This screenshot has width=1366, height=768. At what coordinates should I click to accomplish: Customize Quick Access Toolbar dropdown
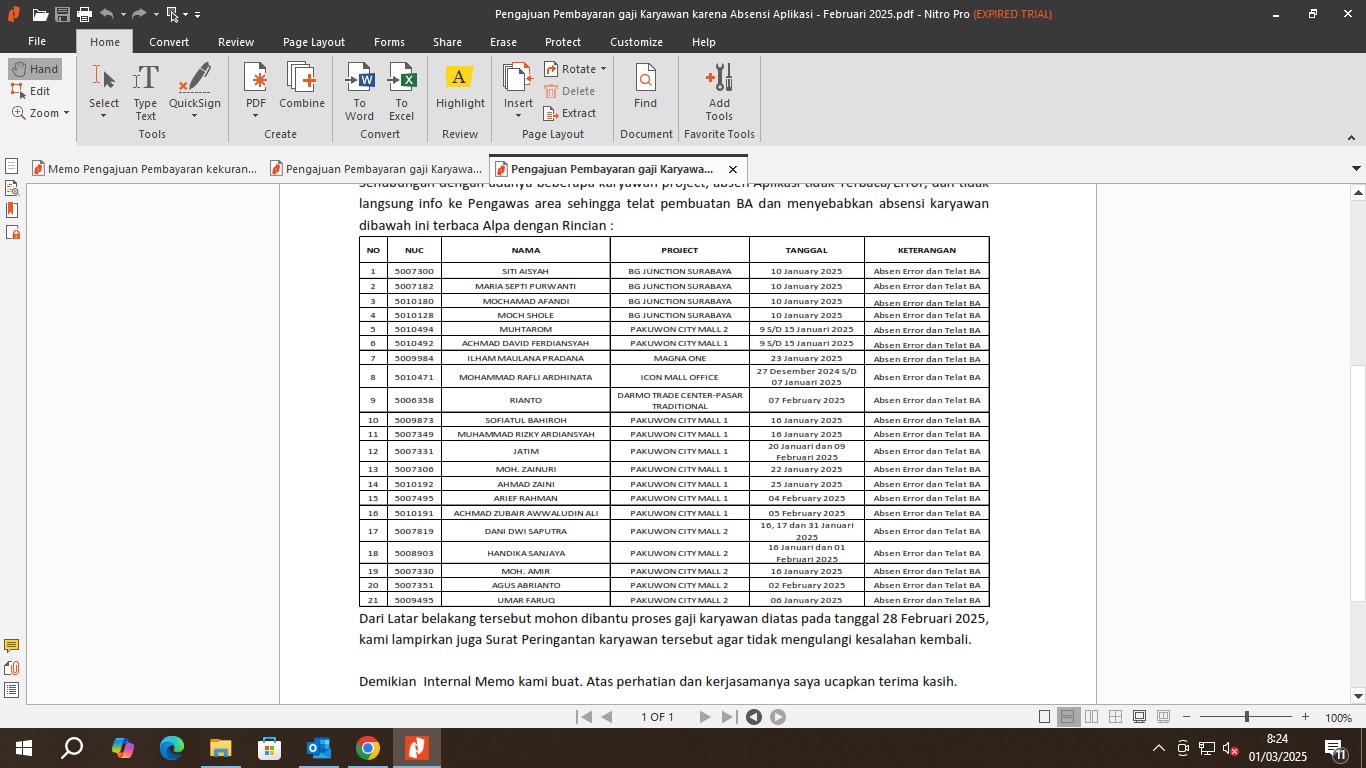click(x=197, y=15)
